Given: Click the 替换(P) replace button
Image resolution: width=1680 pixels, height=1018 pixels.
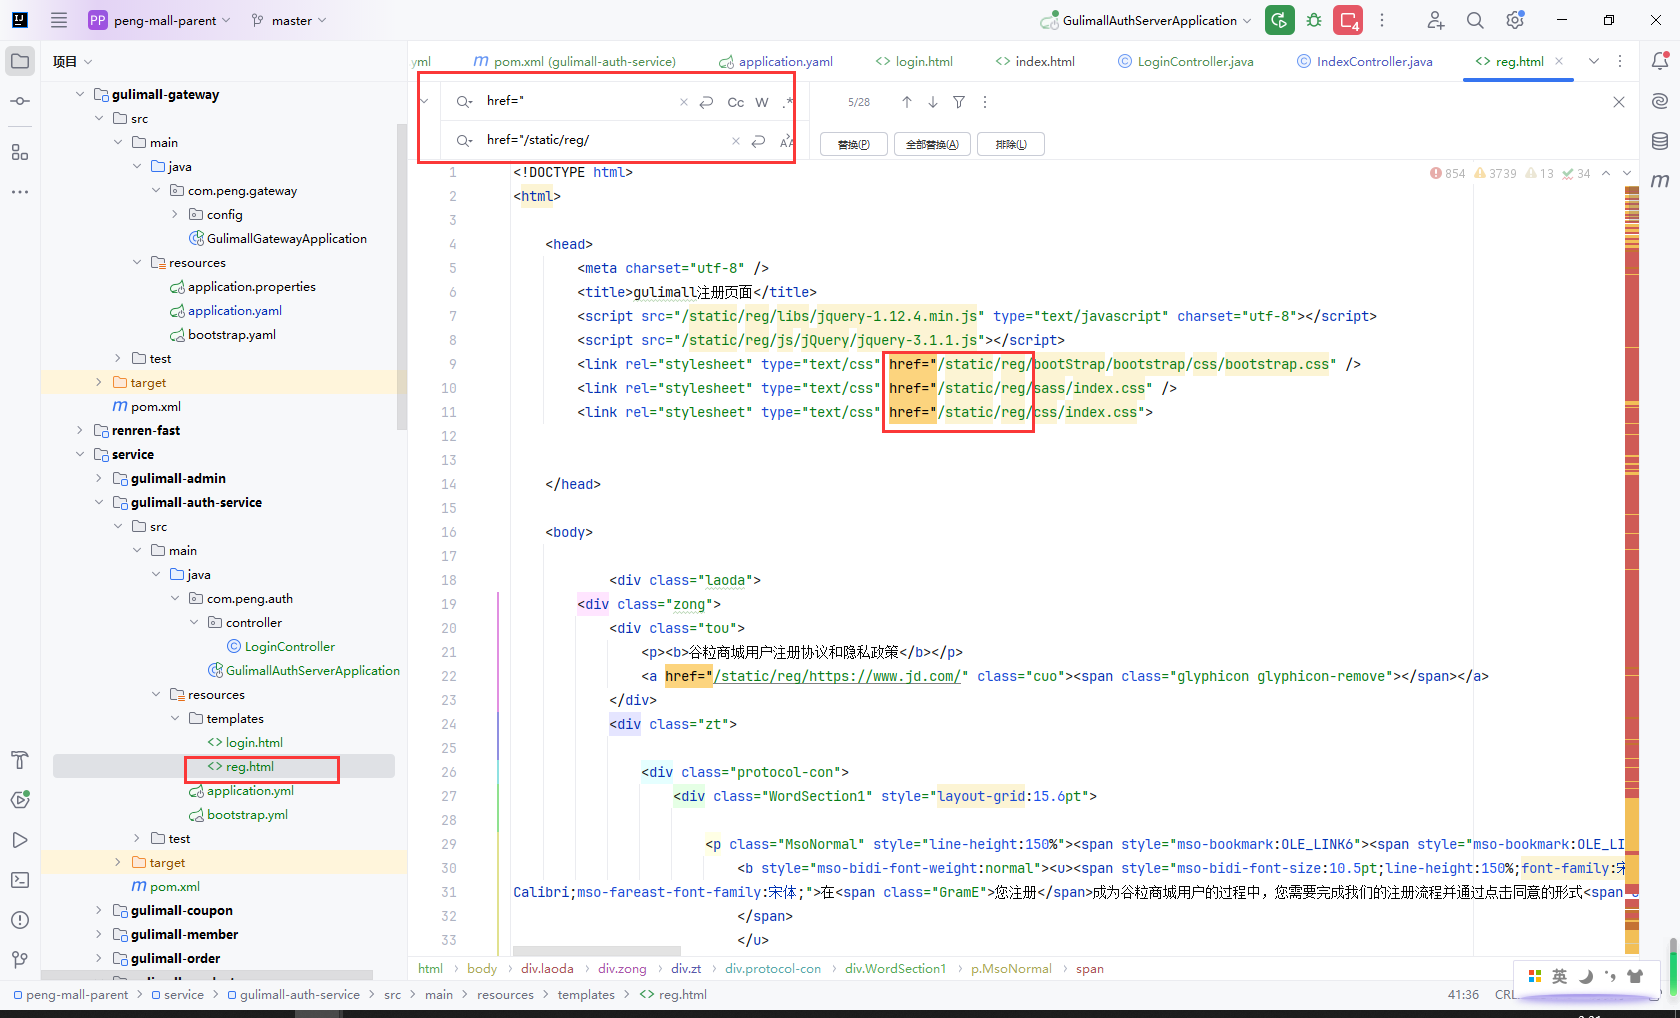Looking at the screenshot, I should tap(854, 144).
